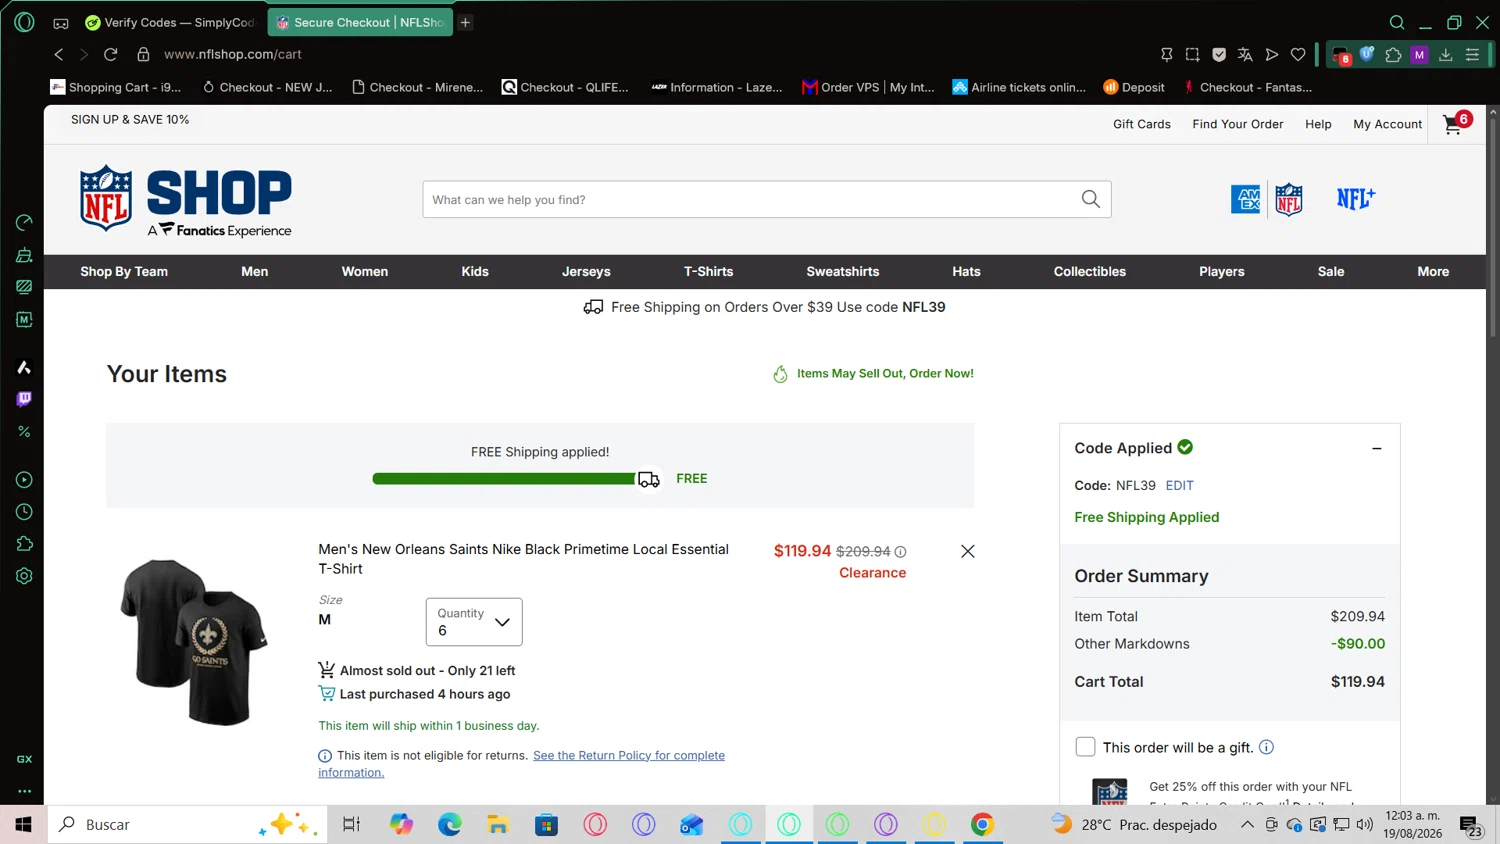The height and width of the screenshot is (844, 1500).
Task: Open a new browser tab
Action: point(465,22)
